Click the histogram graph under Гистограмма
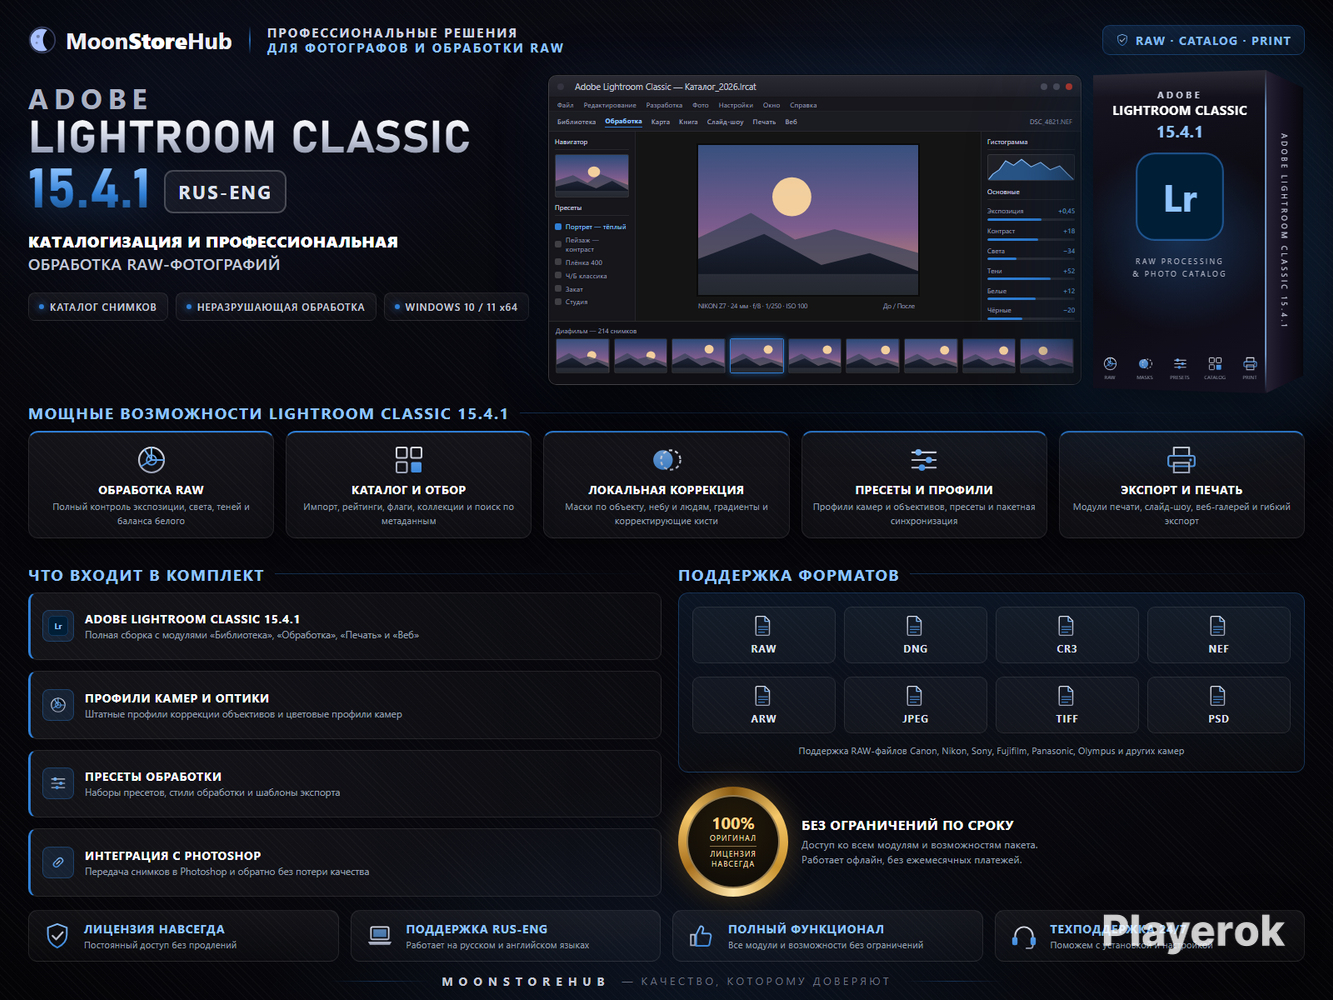Viewport: 1333px width, 1000px height. (x=1030, y=167)
